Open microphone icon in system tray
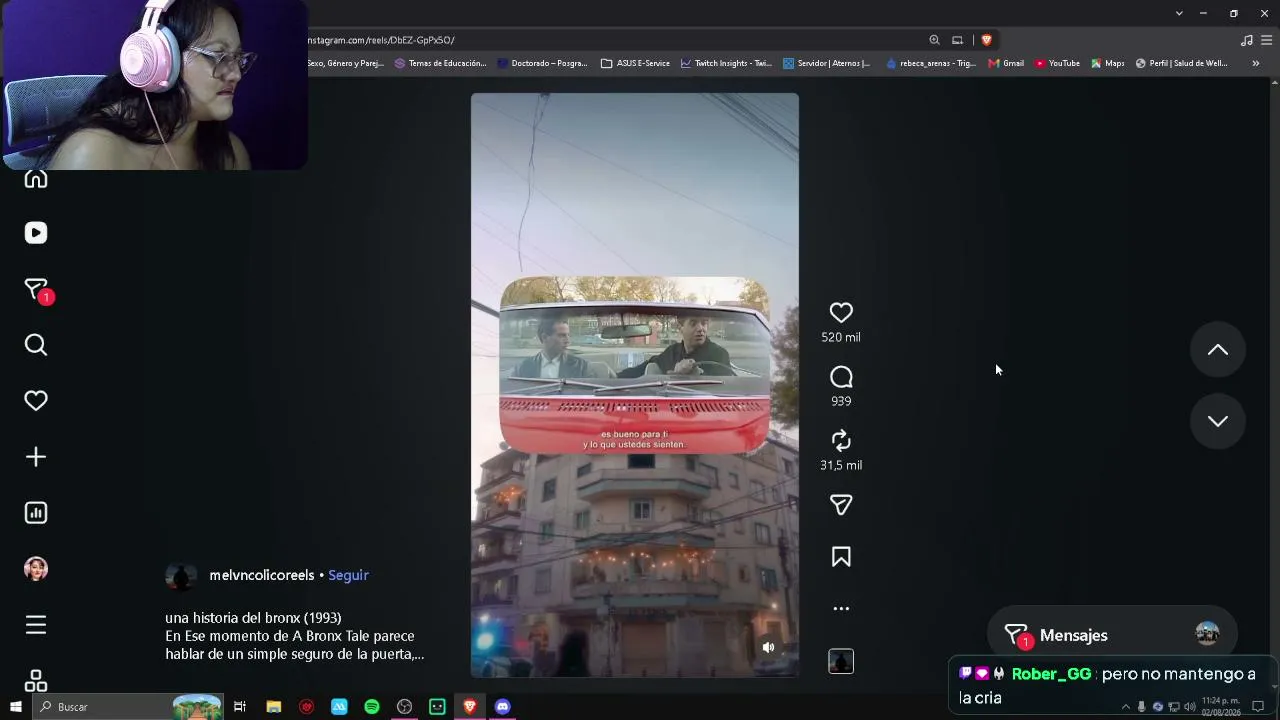The height and width of the screenshot is (720, 1280). pyautogui.click(x=1142, y=707)
